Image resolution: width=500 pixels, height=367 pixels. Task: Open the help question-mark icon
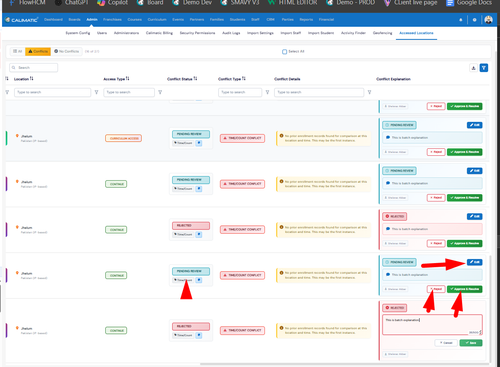coord(474,20)
